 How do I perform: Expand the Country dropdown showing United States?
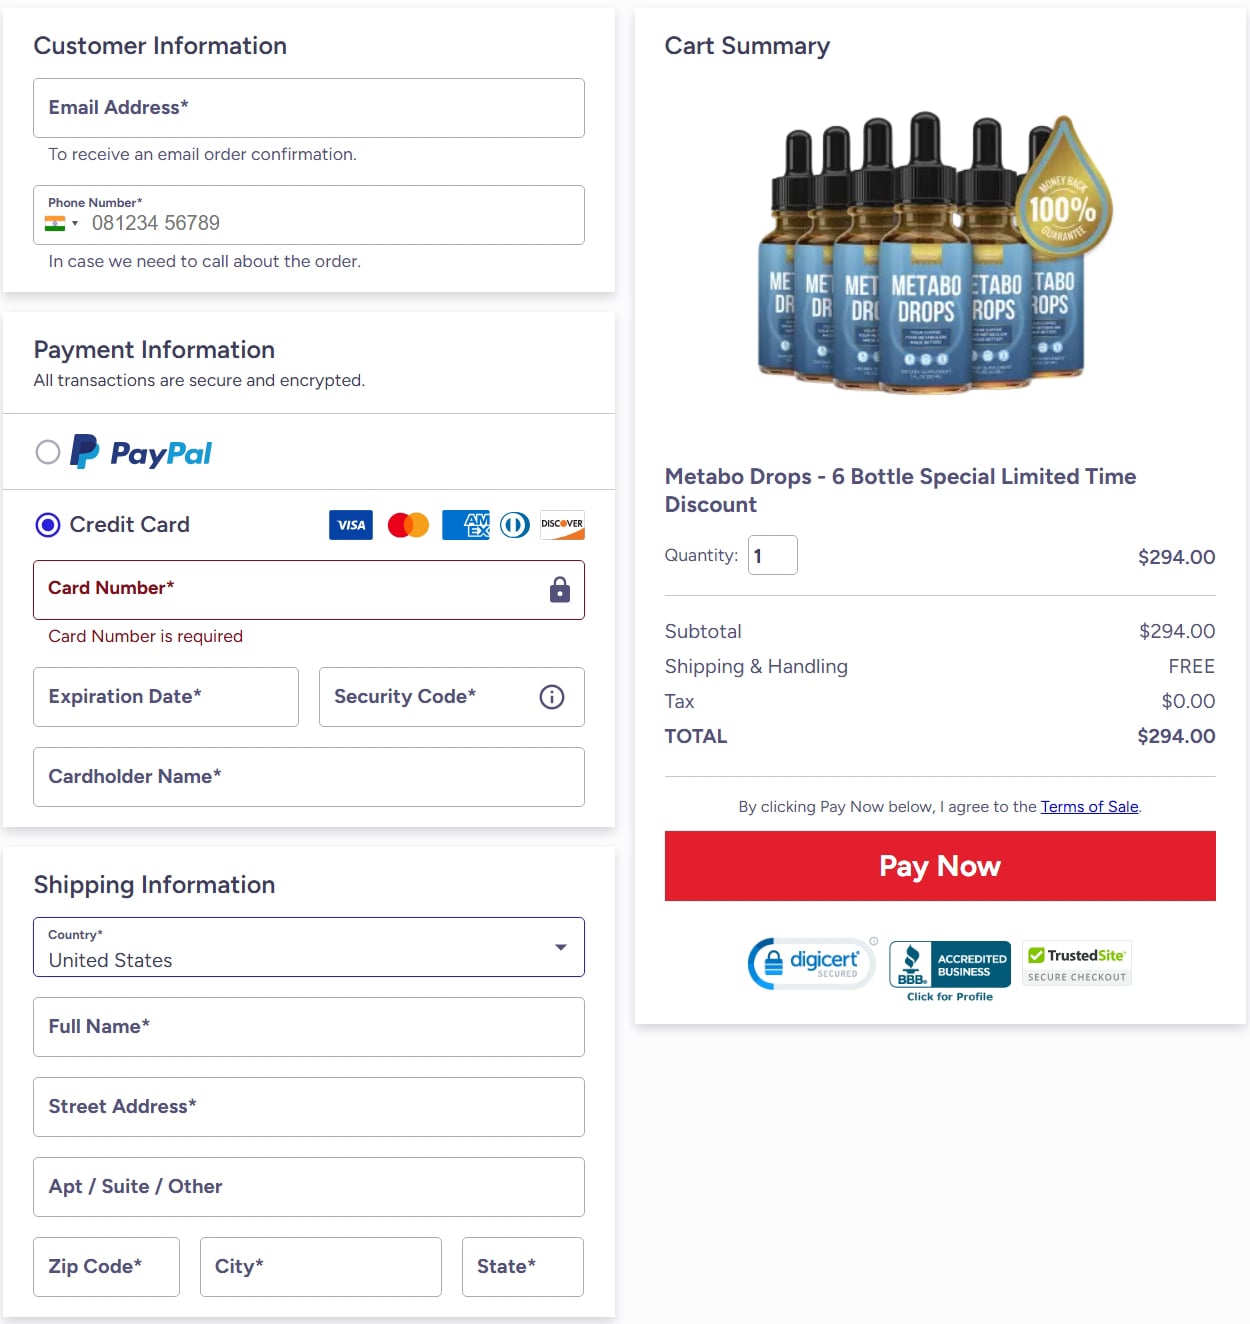(x=309, y=947)
